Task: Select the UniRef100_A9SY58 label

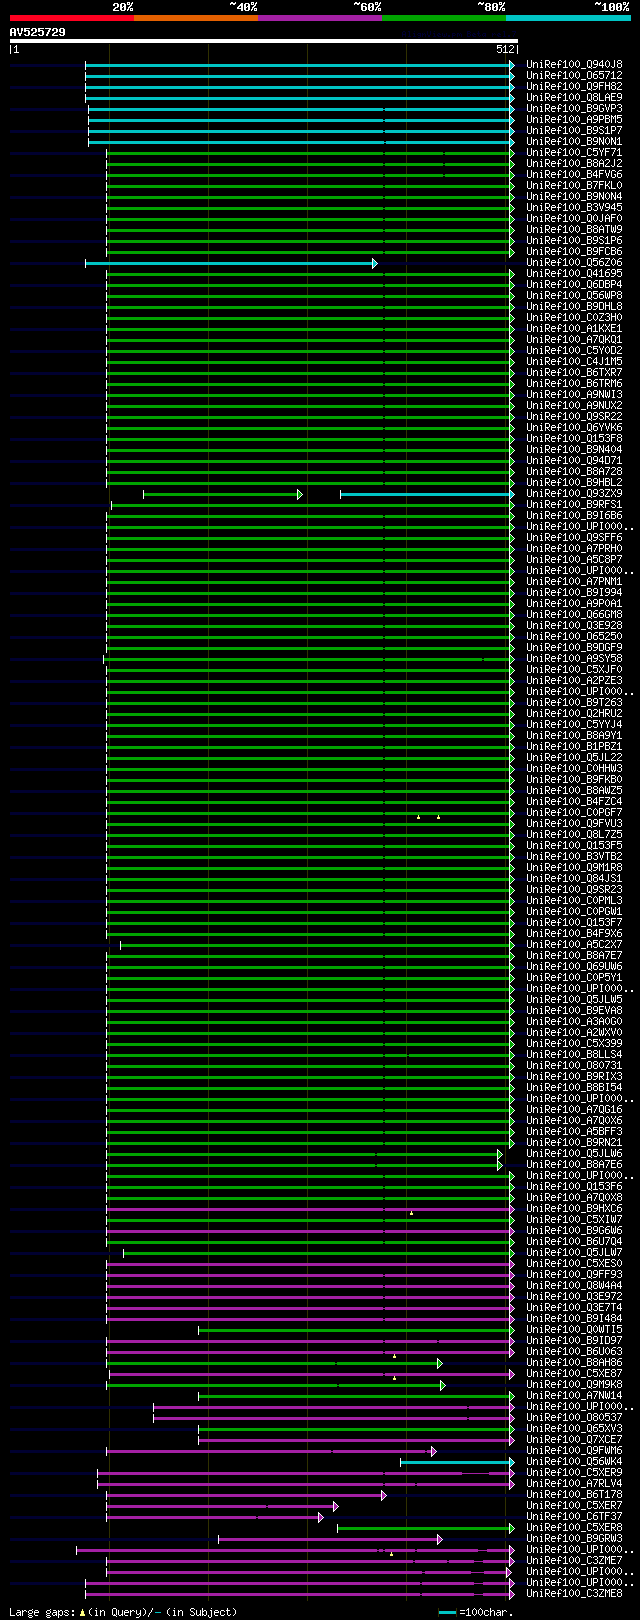Action: [x=574, y=658]
